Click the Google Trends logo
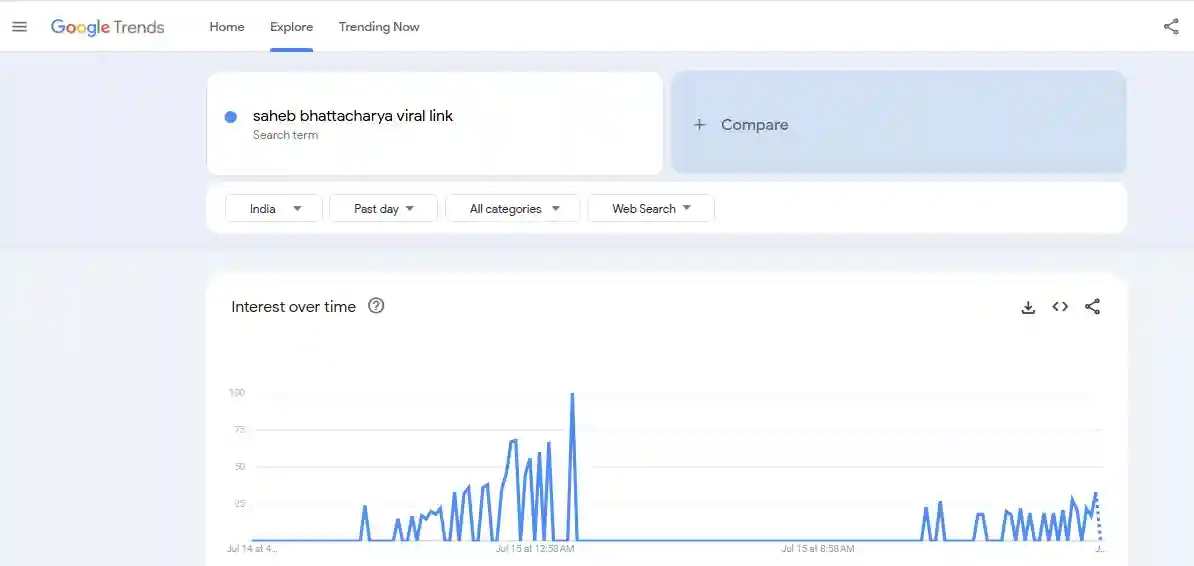The height and width of the screenshot is (566, 1194). point(107,27)
